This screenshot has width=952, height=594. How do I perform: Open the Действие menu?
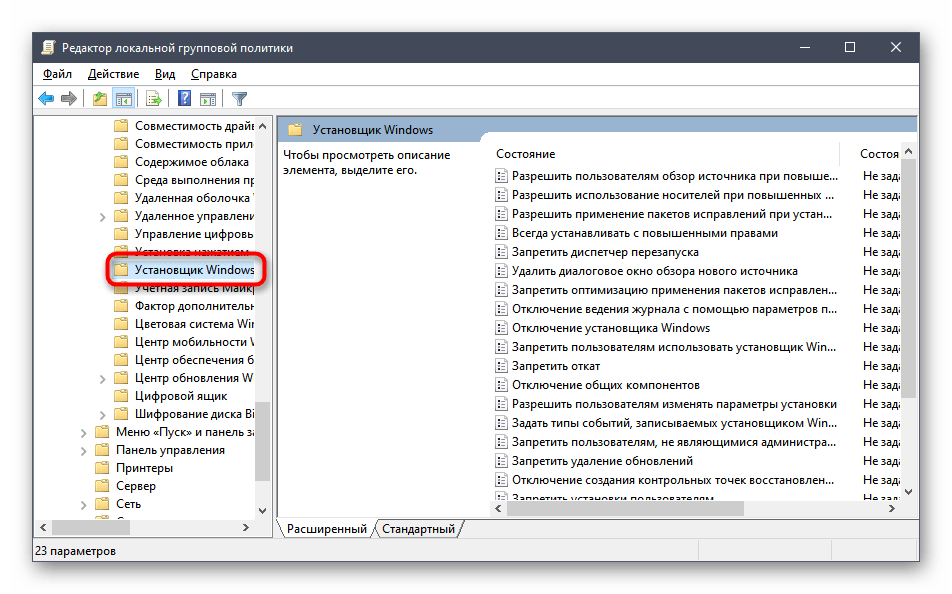[113, 74]
